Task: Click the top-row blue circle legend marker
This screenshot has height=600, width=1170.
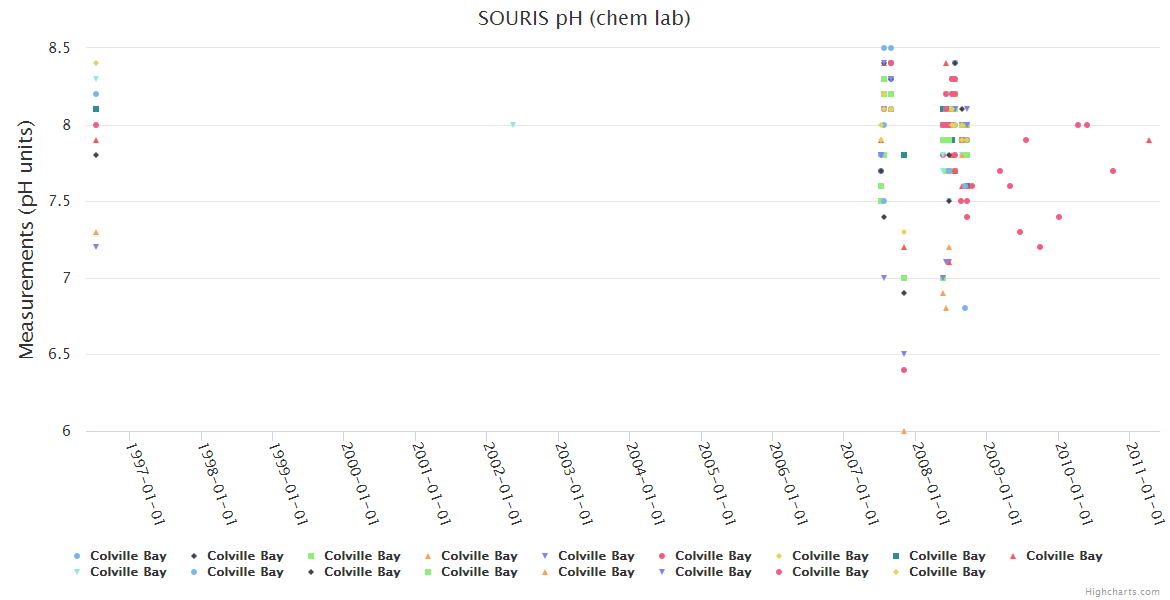Action: (x=77, y=556)
